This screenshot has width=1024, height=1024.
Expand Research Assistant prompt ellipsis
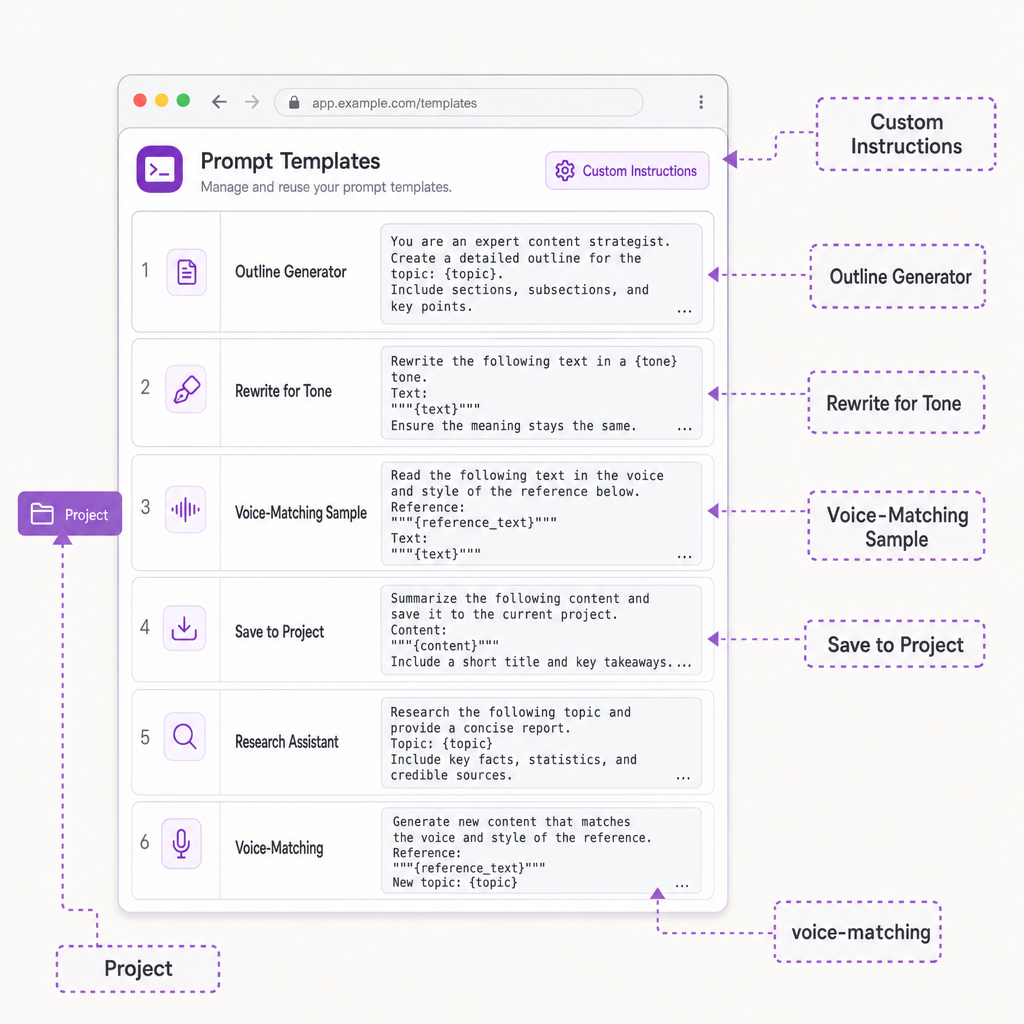(683, 778)
